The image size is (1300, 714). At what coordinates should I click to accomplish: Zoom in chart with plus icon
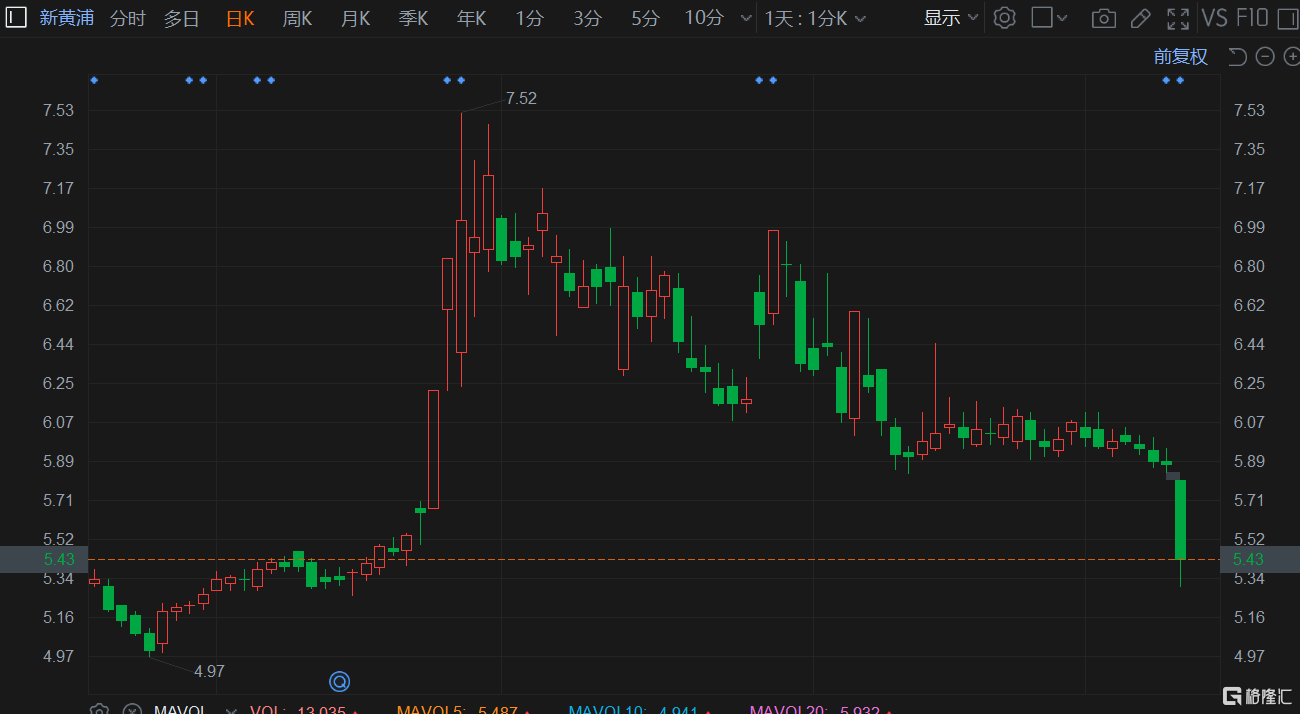coord(1291,57)
